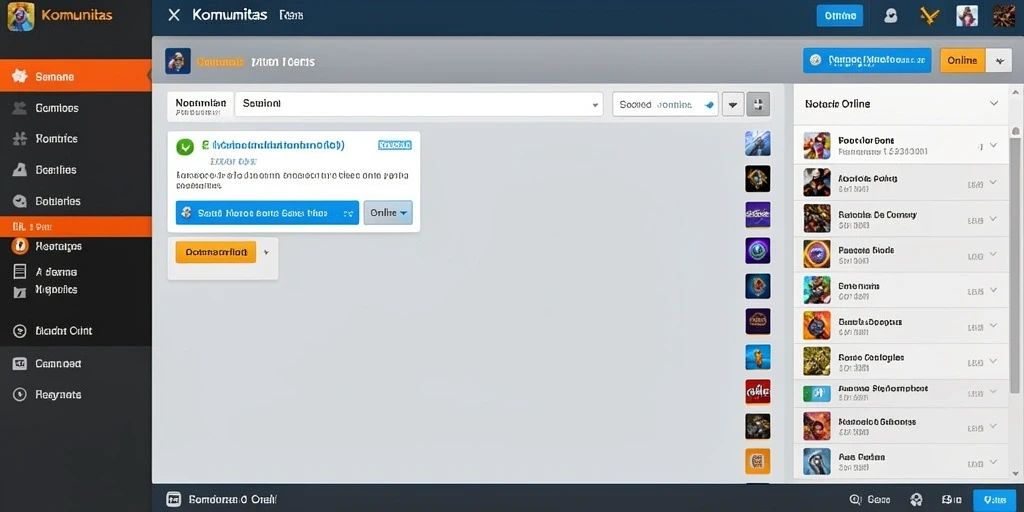
Task: Click the gear-like icon in bottom bar right
Action: [x=917, y=500]
